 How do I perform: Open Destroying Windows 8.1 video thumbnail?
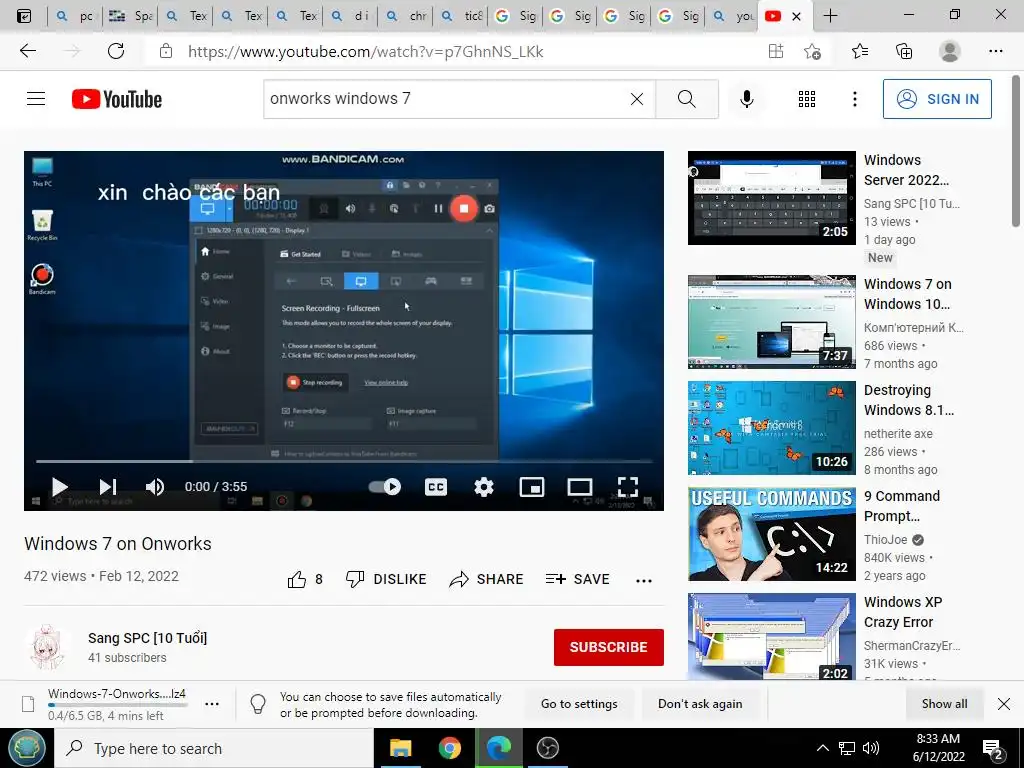(771, 428)
